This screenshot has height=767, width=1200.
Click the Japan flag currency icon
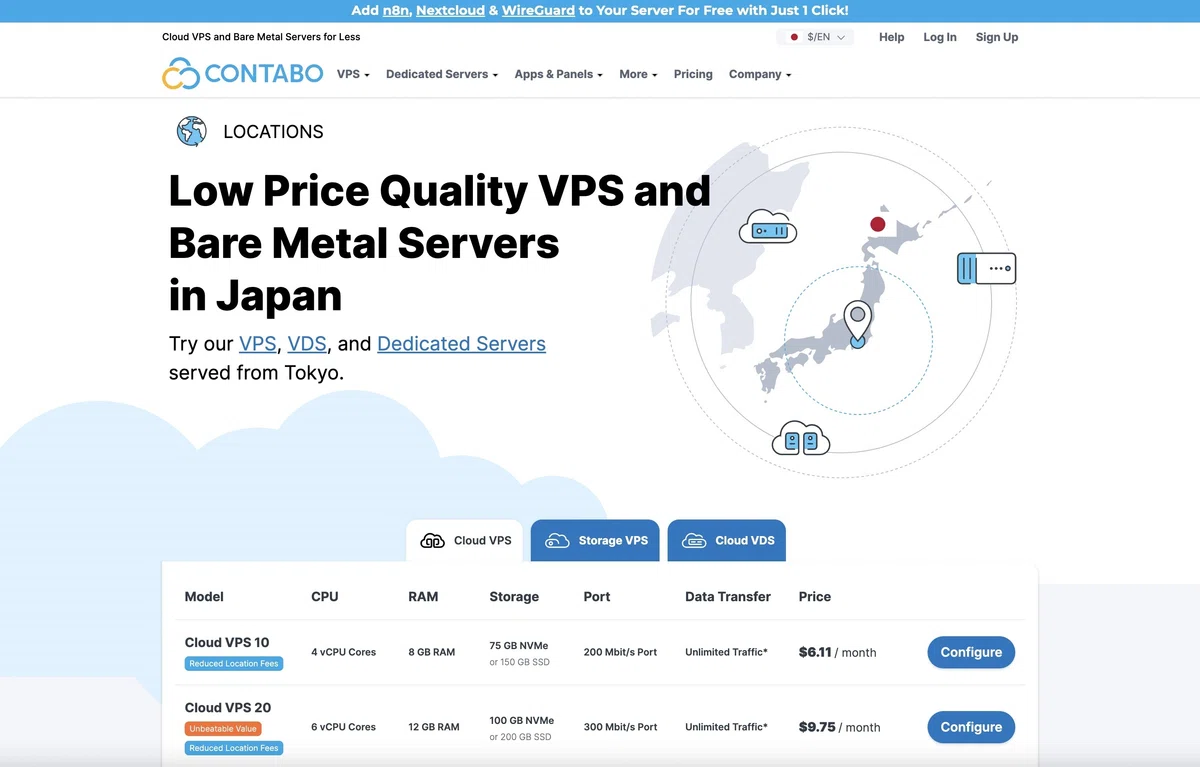[794, 37]
